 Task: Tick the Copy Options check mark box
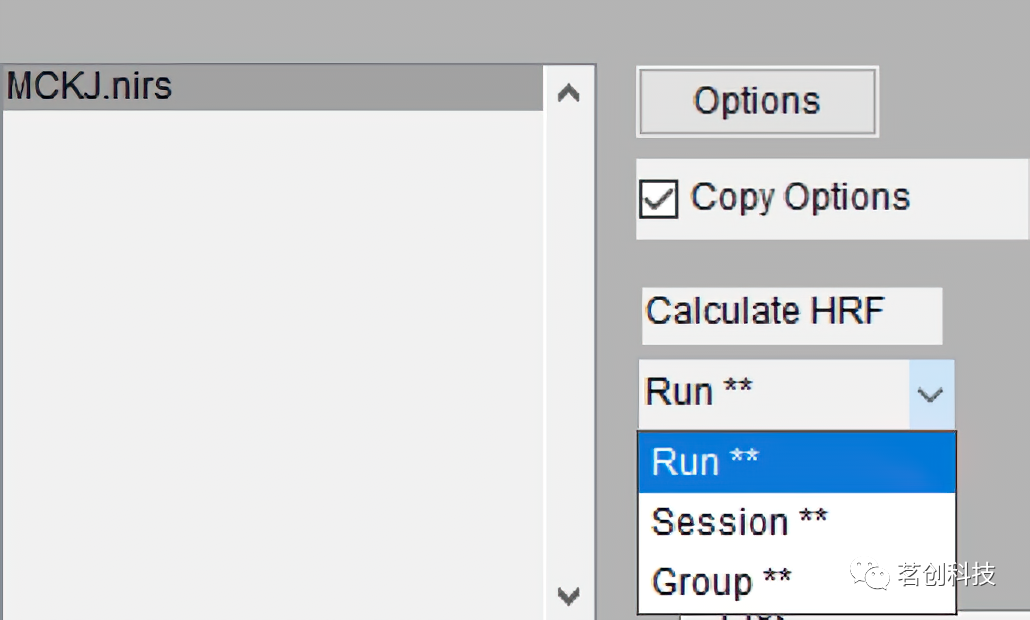(658, 199)
